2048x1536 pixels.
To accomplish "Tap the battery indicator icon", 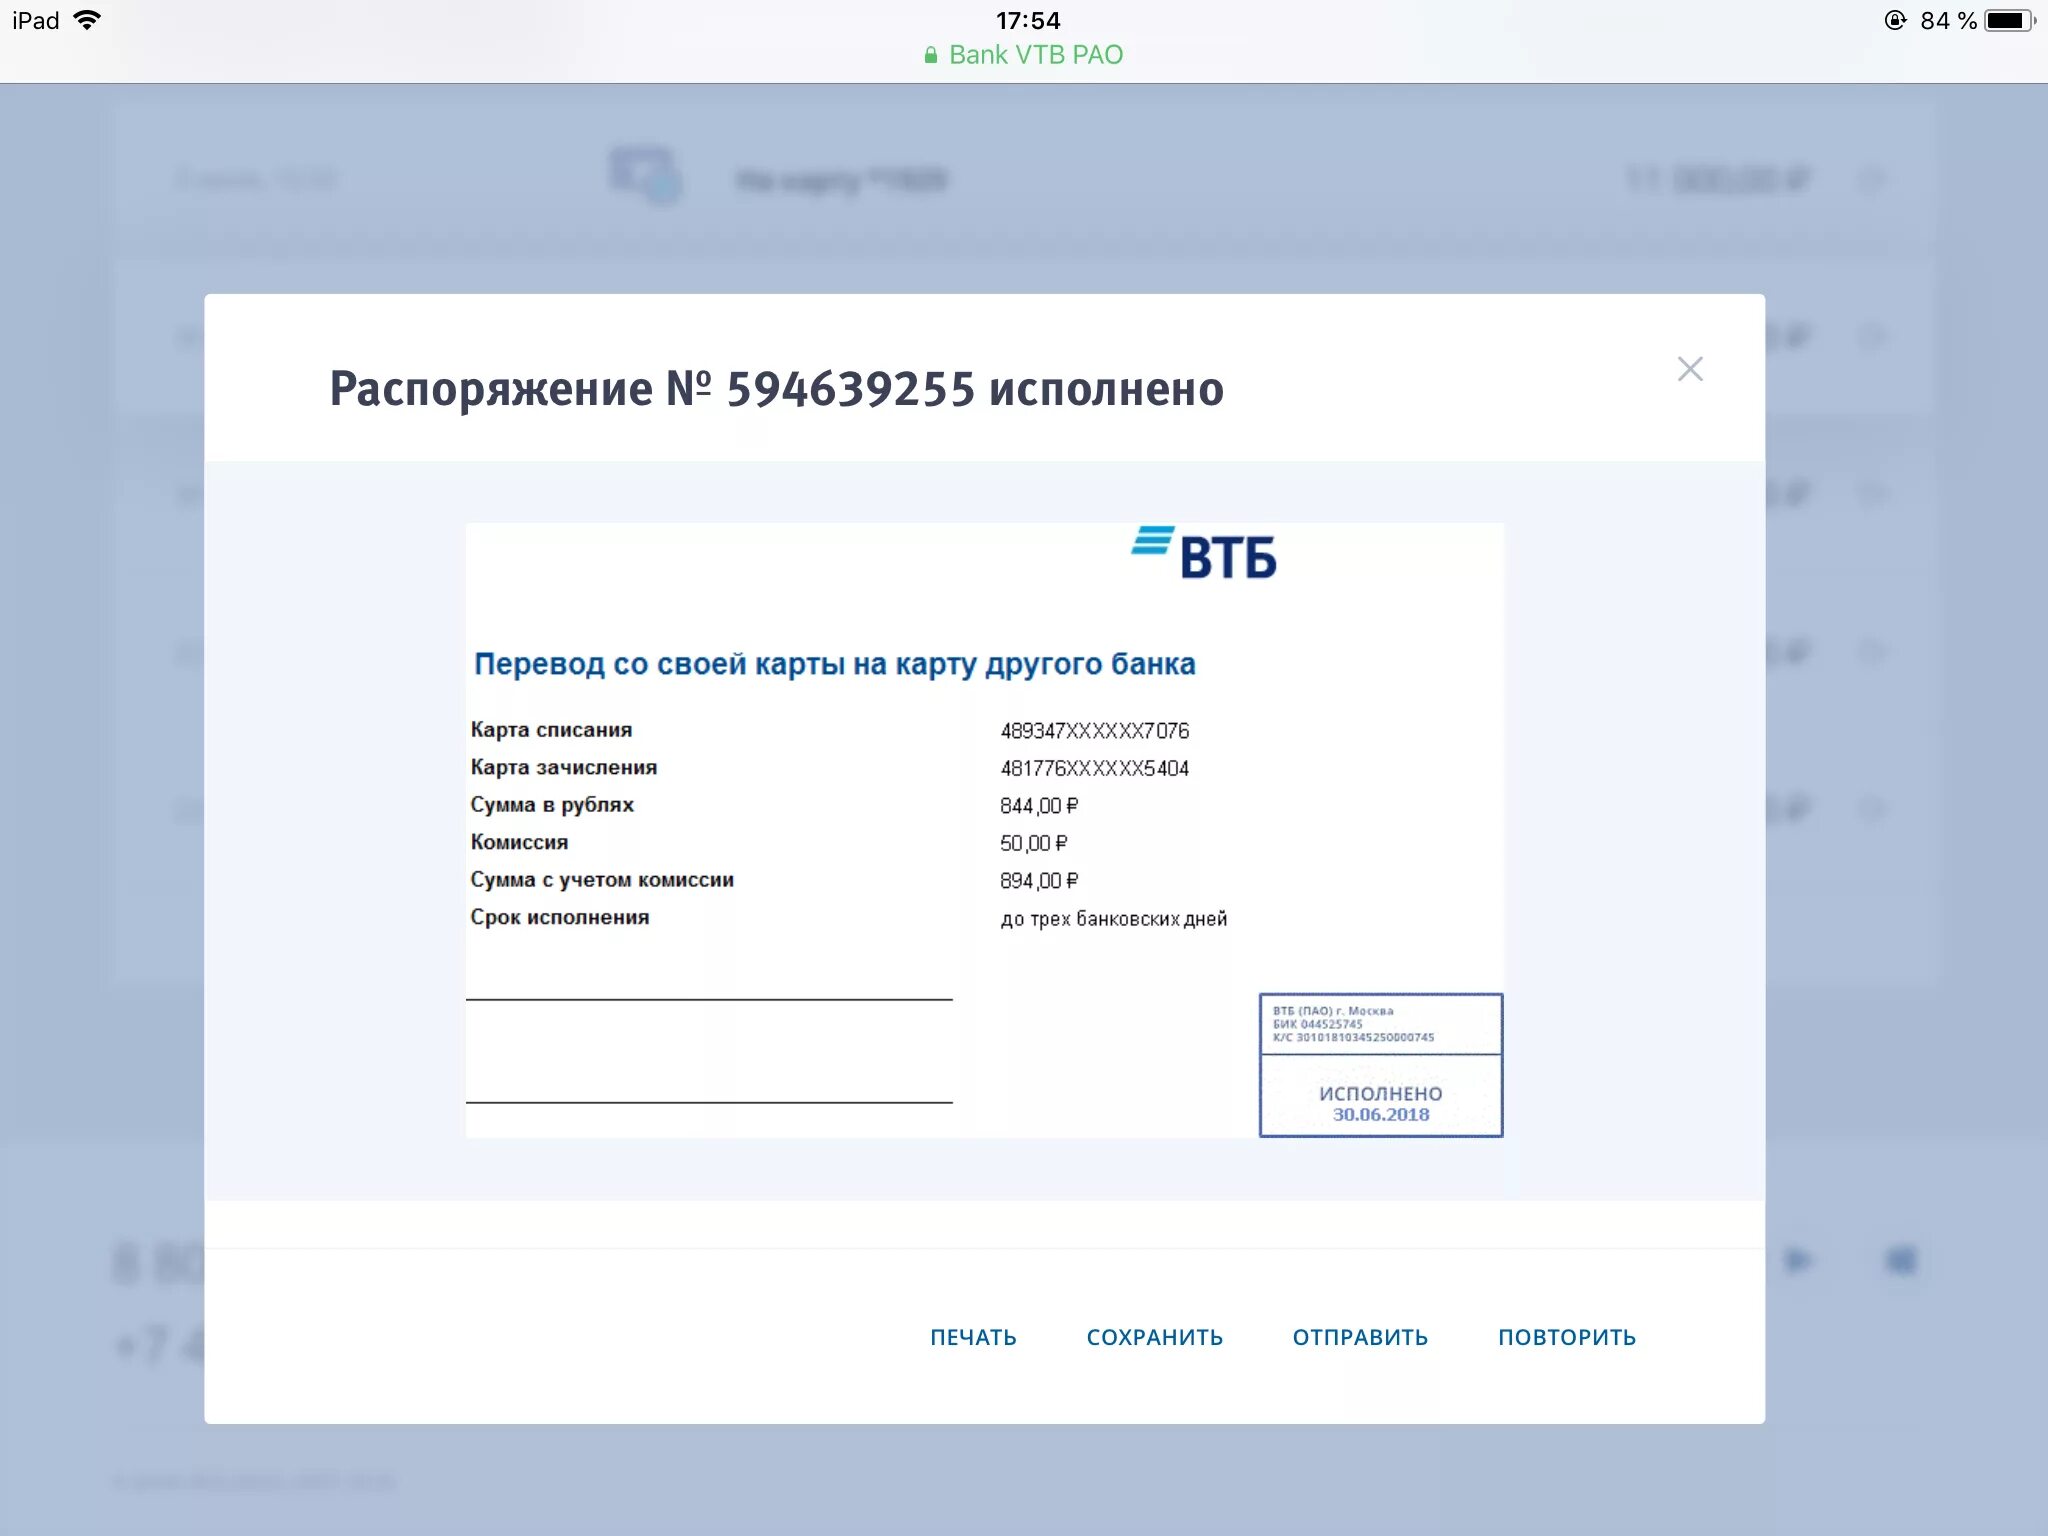I will (x=2010, y=20).
